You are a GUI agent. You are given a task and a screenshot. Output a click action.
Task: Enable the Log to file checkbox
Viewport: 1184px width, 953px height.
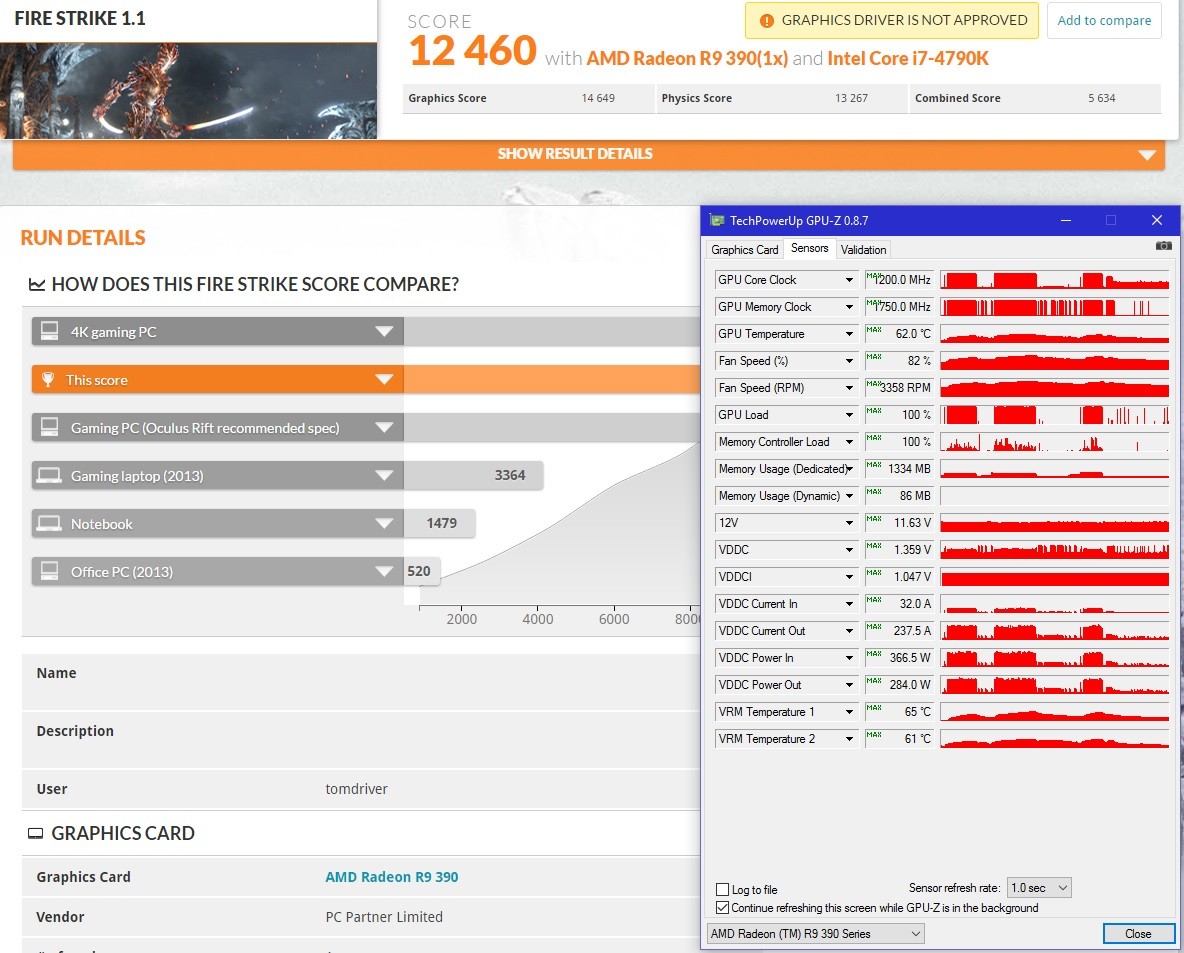(x=723, y=890)
